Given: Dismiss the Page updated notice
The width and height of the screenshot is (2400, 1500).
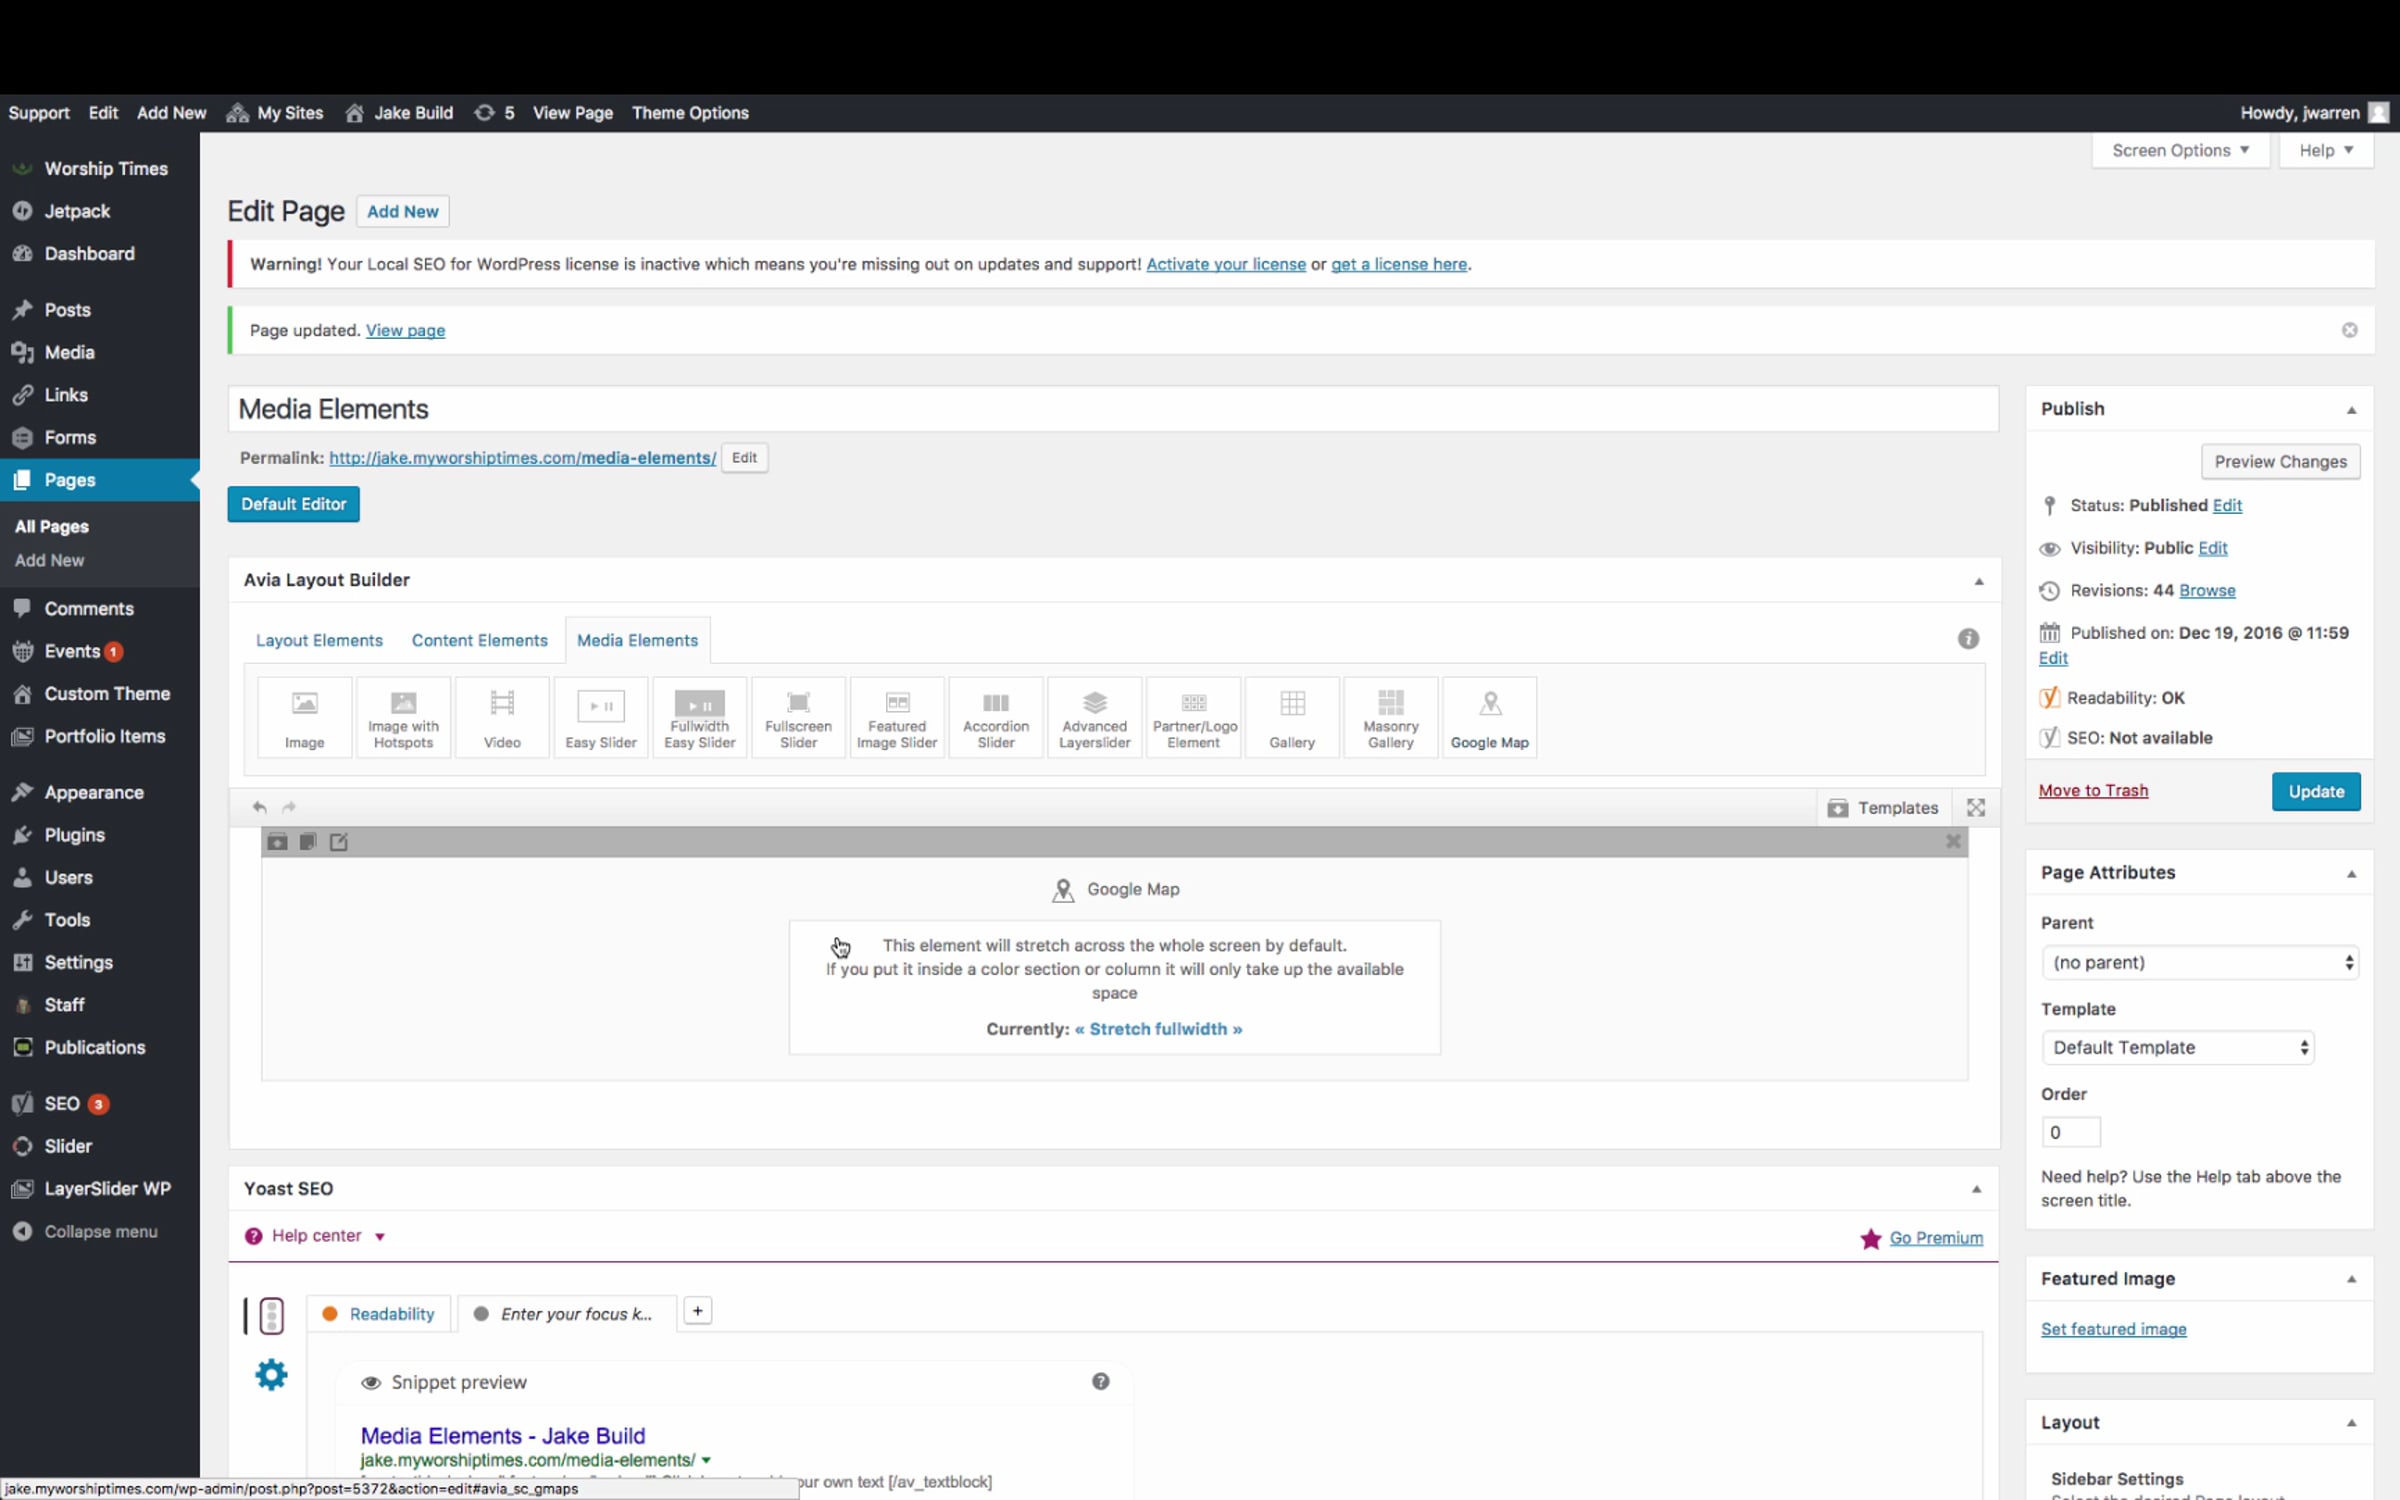Looking at the screenshot, I should pyautogui.click(x=2349, y=330).
